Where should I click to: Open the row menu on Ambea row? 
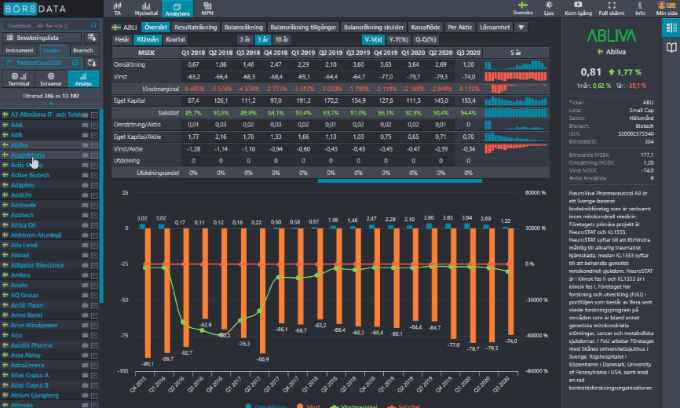(x=94, y=275)
